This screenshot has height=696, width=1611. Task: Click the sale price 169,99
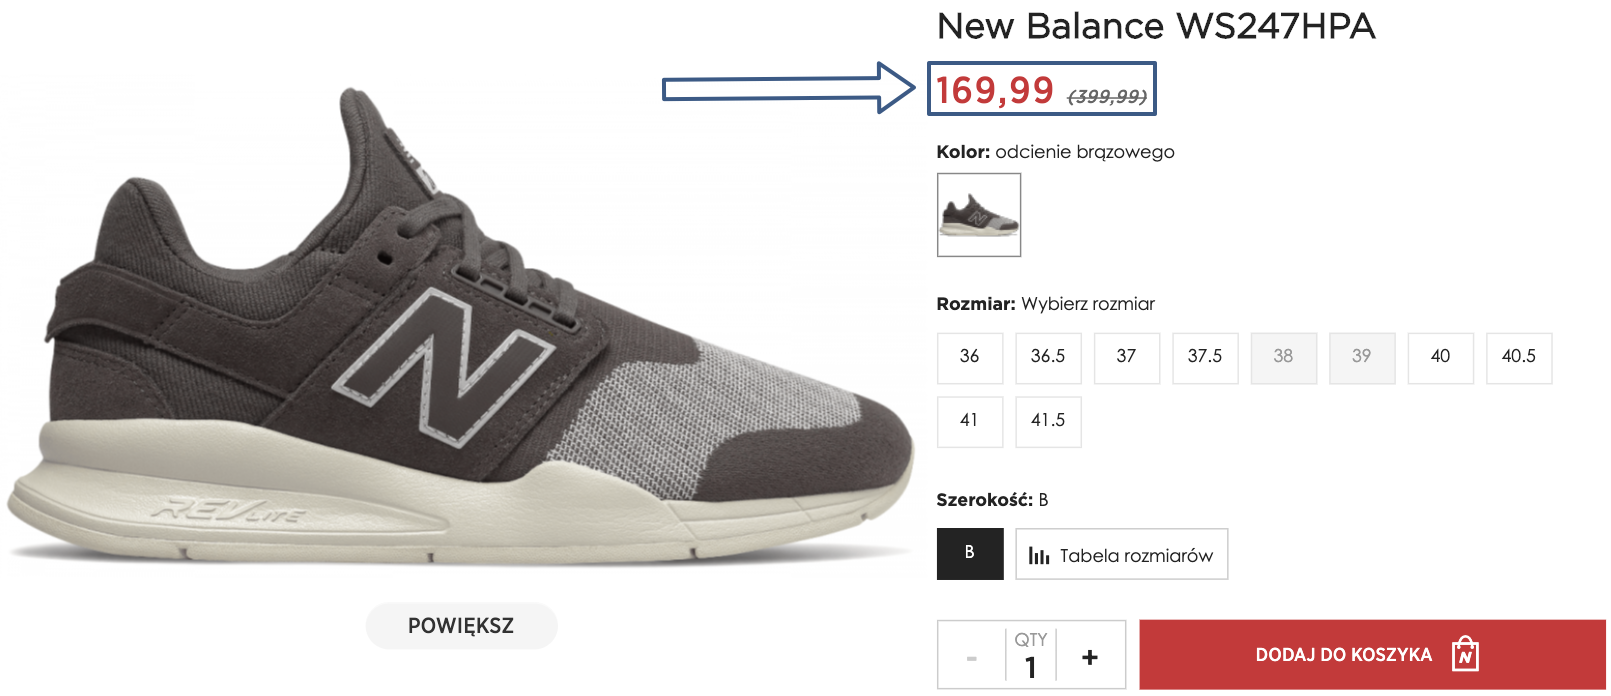[995, 91]
